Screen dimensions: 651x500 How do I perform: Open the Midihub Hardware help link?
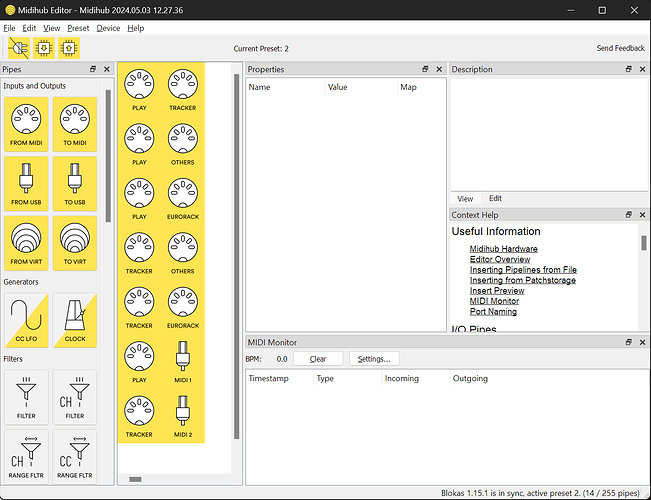(504, 249)
